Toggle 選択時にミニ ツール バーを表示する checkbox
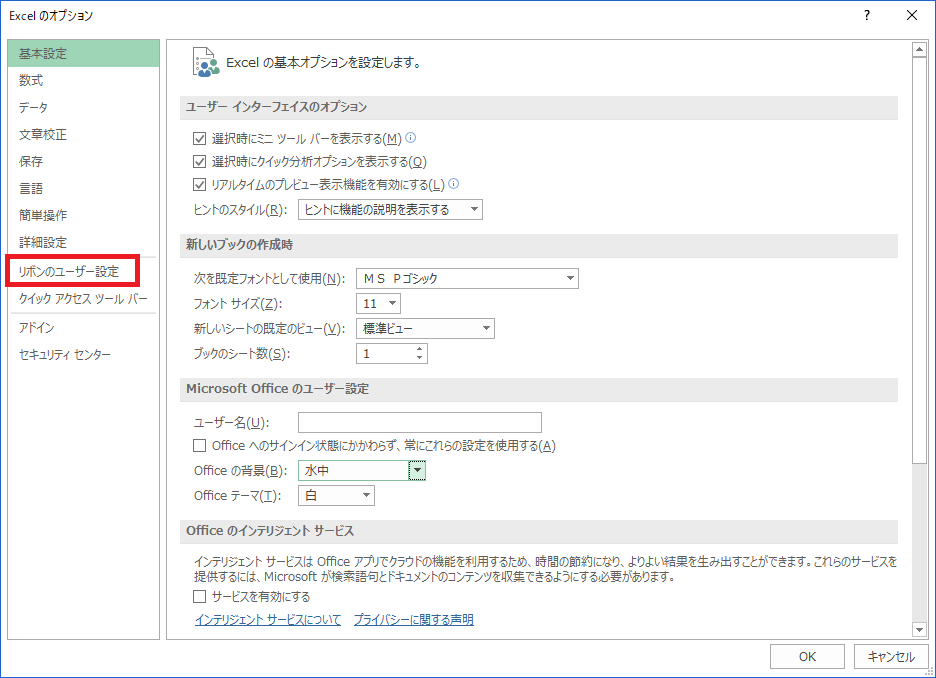This screenshot has height=678, width=936. (x=199, y=139)
